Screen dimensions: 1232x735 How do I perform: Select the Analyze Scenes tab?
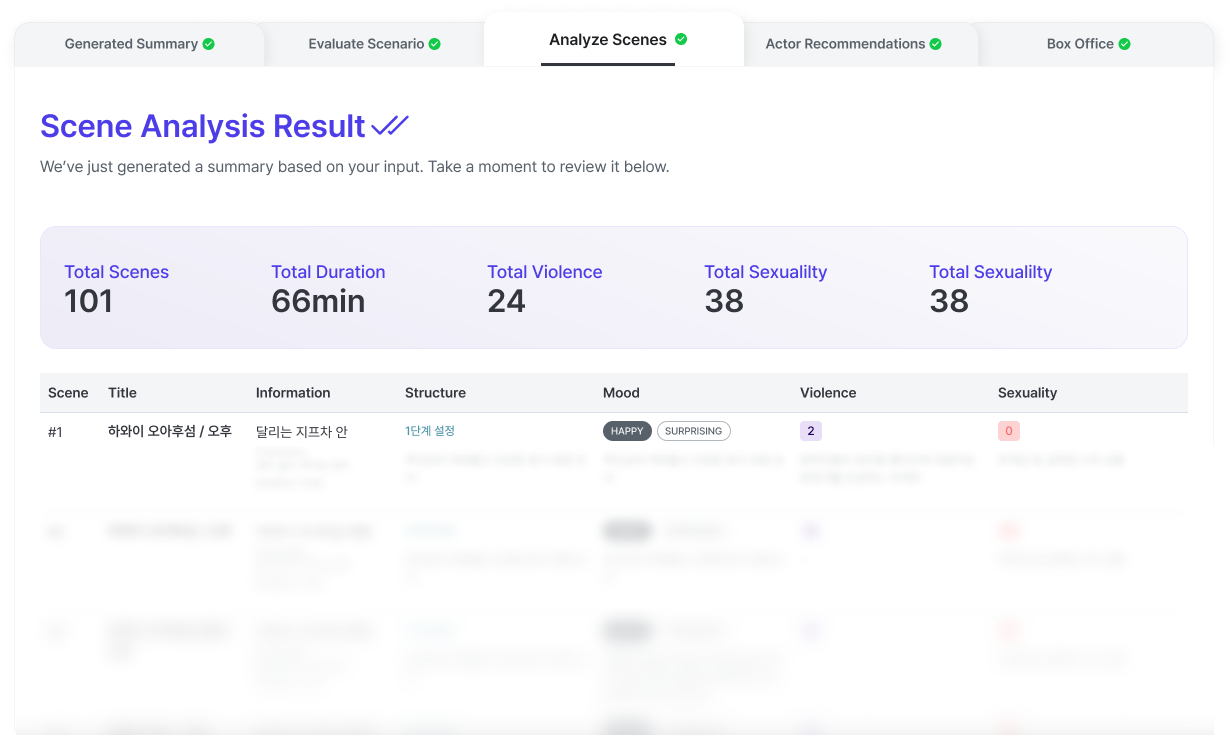tap(614, 40)
